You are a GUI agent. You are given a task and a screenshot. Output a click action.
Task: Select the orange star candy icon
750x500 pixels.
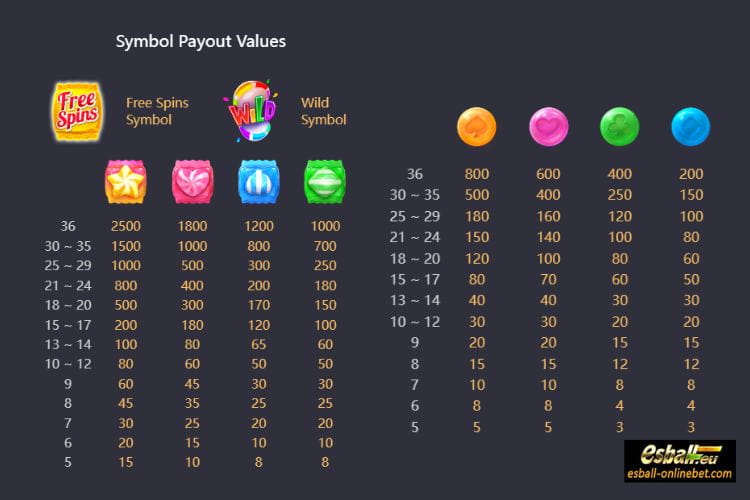pyautogui.click(x=125, y=182)
